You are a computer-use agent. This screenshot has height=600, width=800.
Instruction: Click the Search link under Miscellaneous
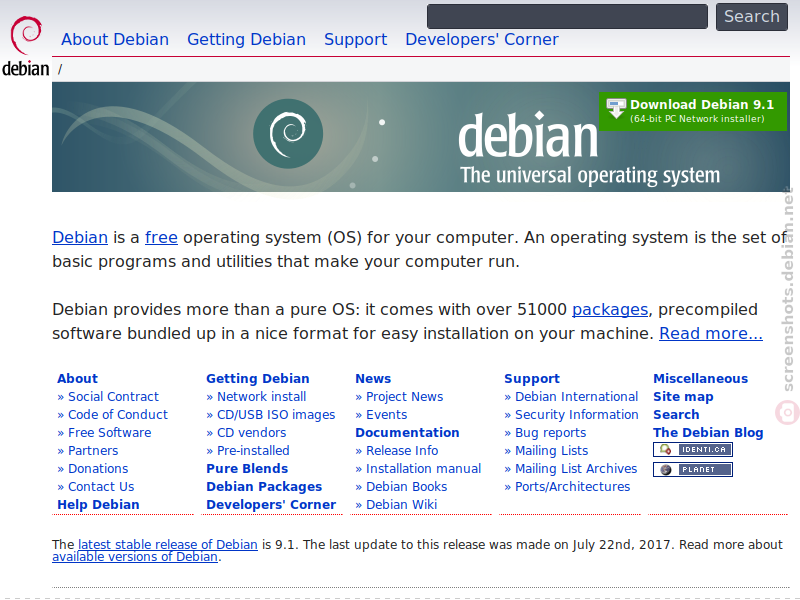coord(676,414)
